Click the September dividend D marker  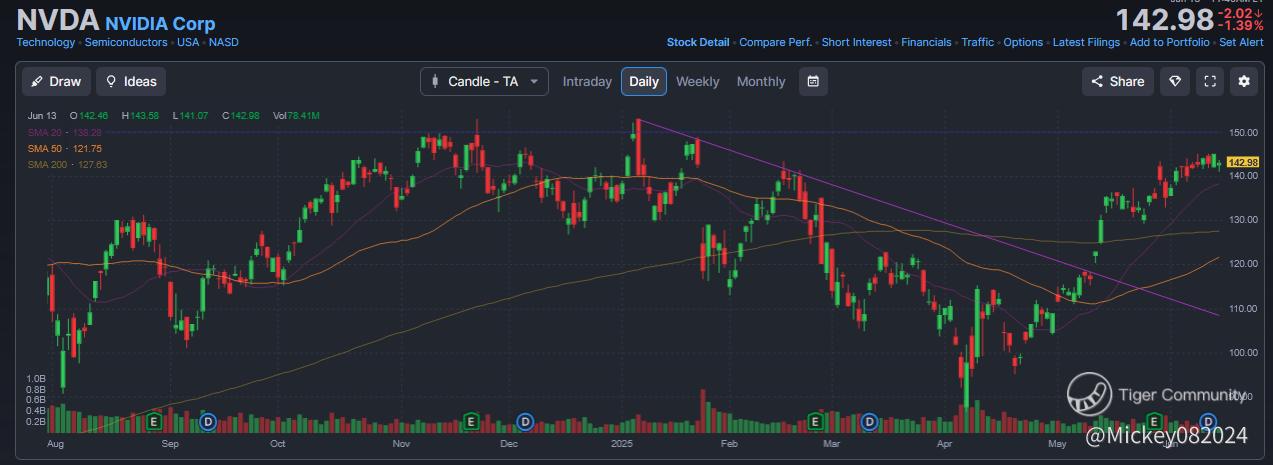pyautogui.click(x=208, y=421)
